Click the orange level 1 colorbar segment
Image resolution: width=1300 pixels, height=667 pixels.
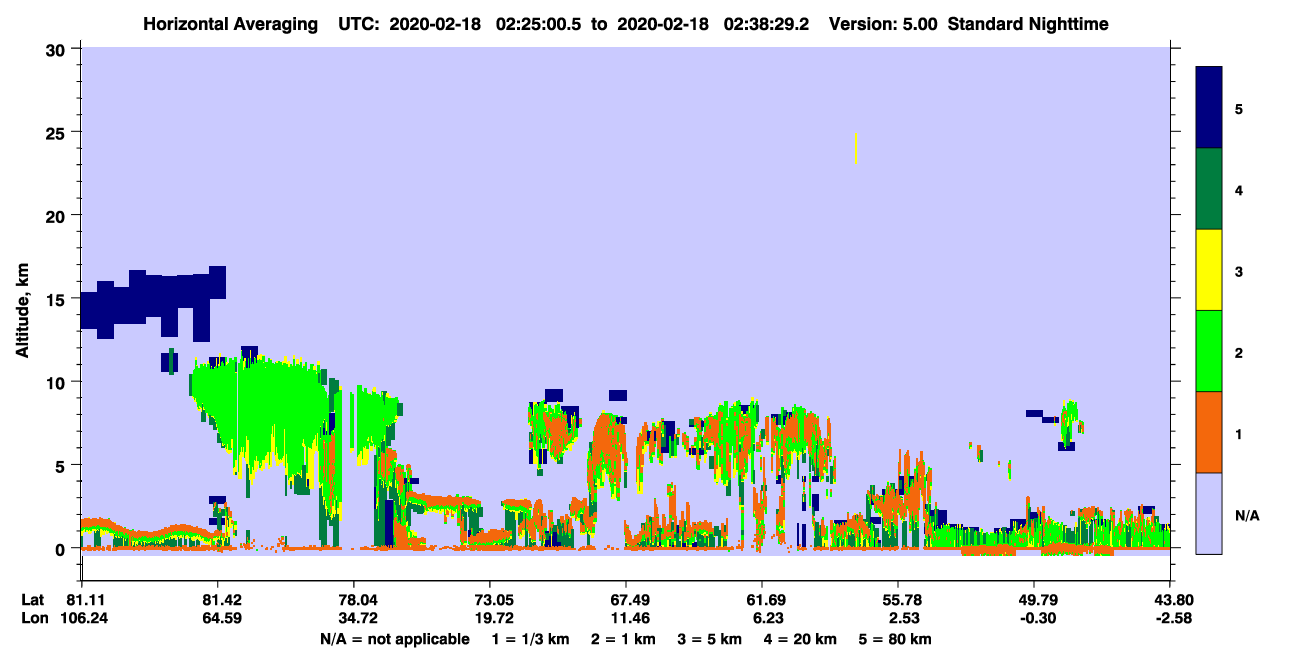point(1209,432)
